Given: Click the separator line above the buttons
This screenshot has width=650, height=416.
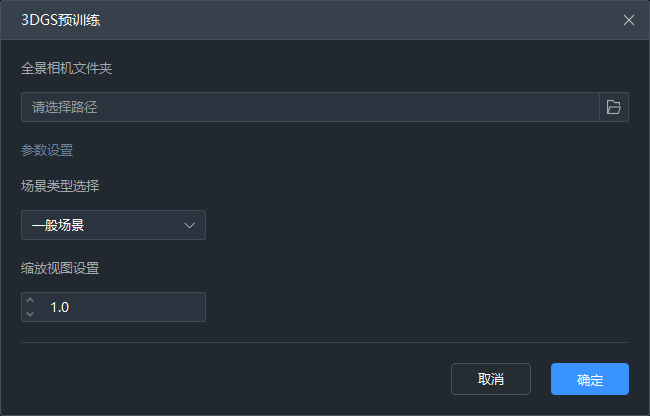Looking at the screenshot, I should [325, 342].
